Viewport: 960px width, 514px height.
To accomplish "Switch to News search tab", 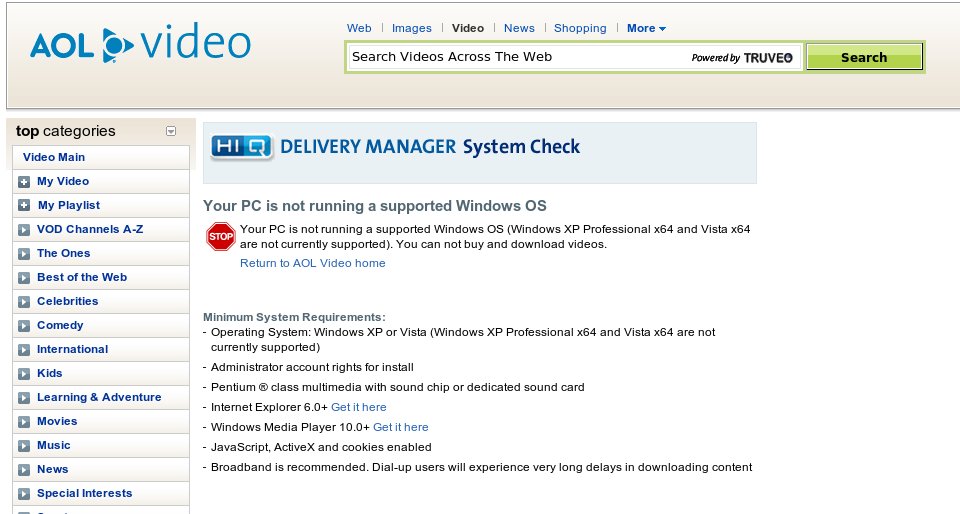I will point(519,28).
